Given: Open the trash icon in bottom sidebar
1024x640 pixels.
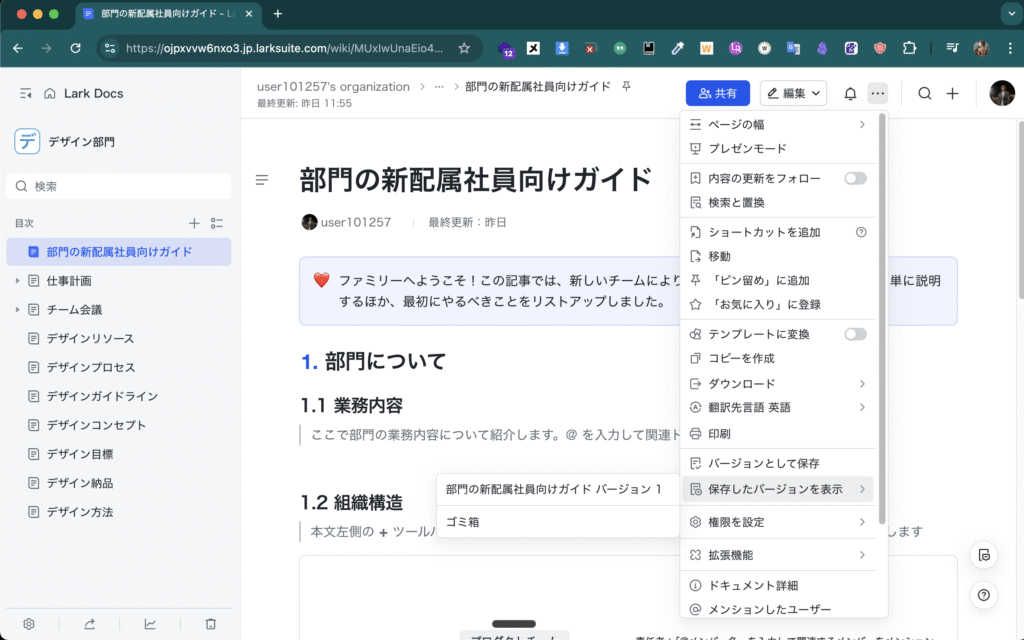Looking at the screenshot, I should (x=211, y=624).
